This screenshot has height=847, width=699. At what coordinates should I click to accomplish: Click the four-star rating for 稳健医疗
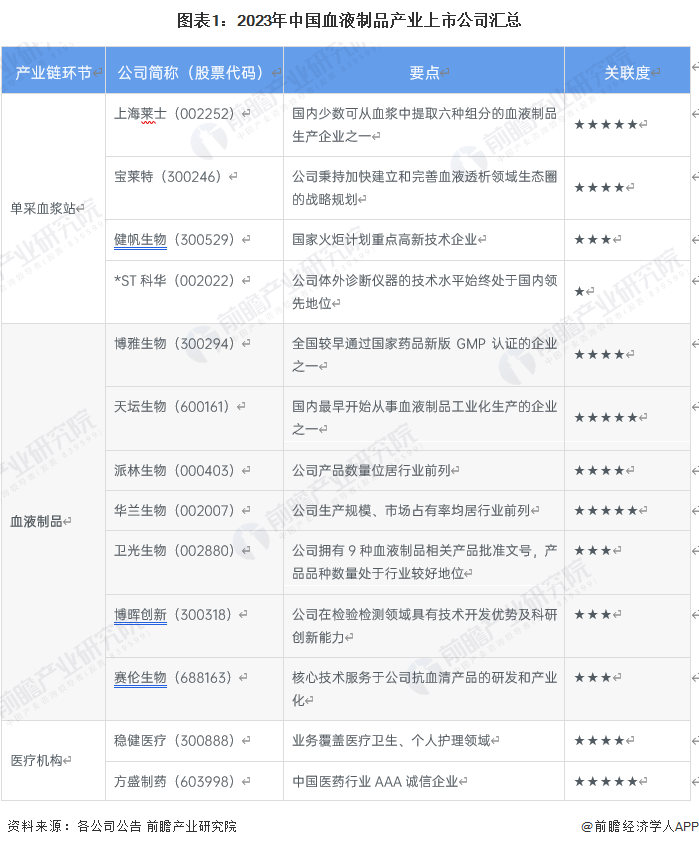600,741
